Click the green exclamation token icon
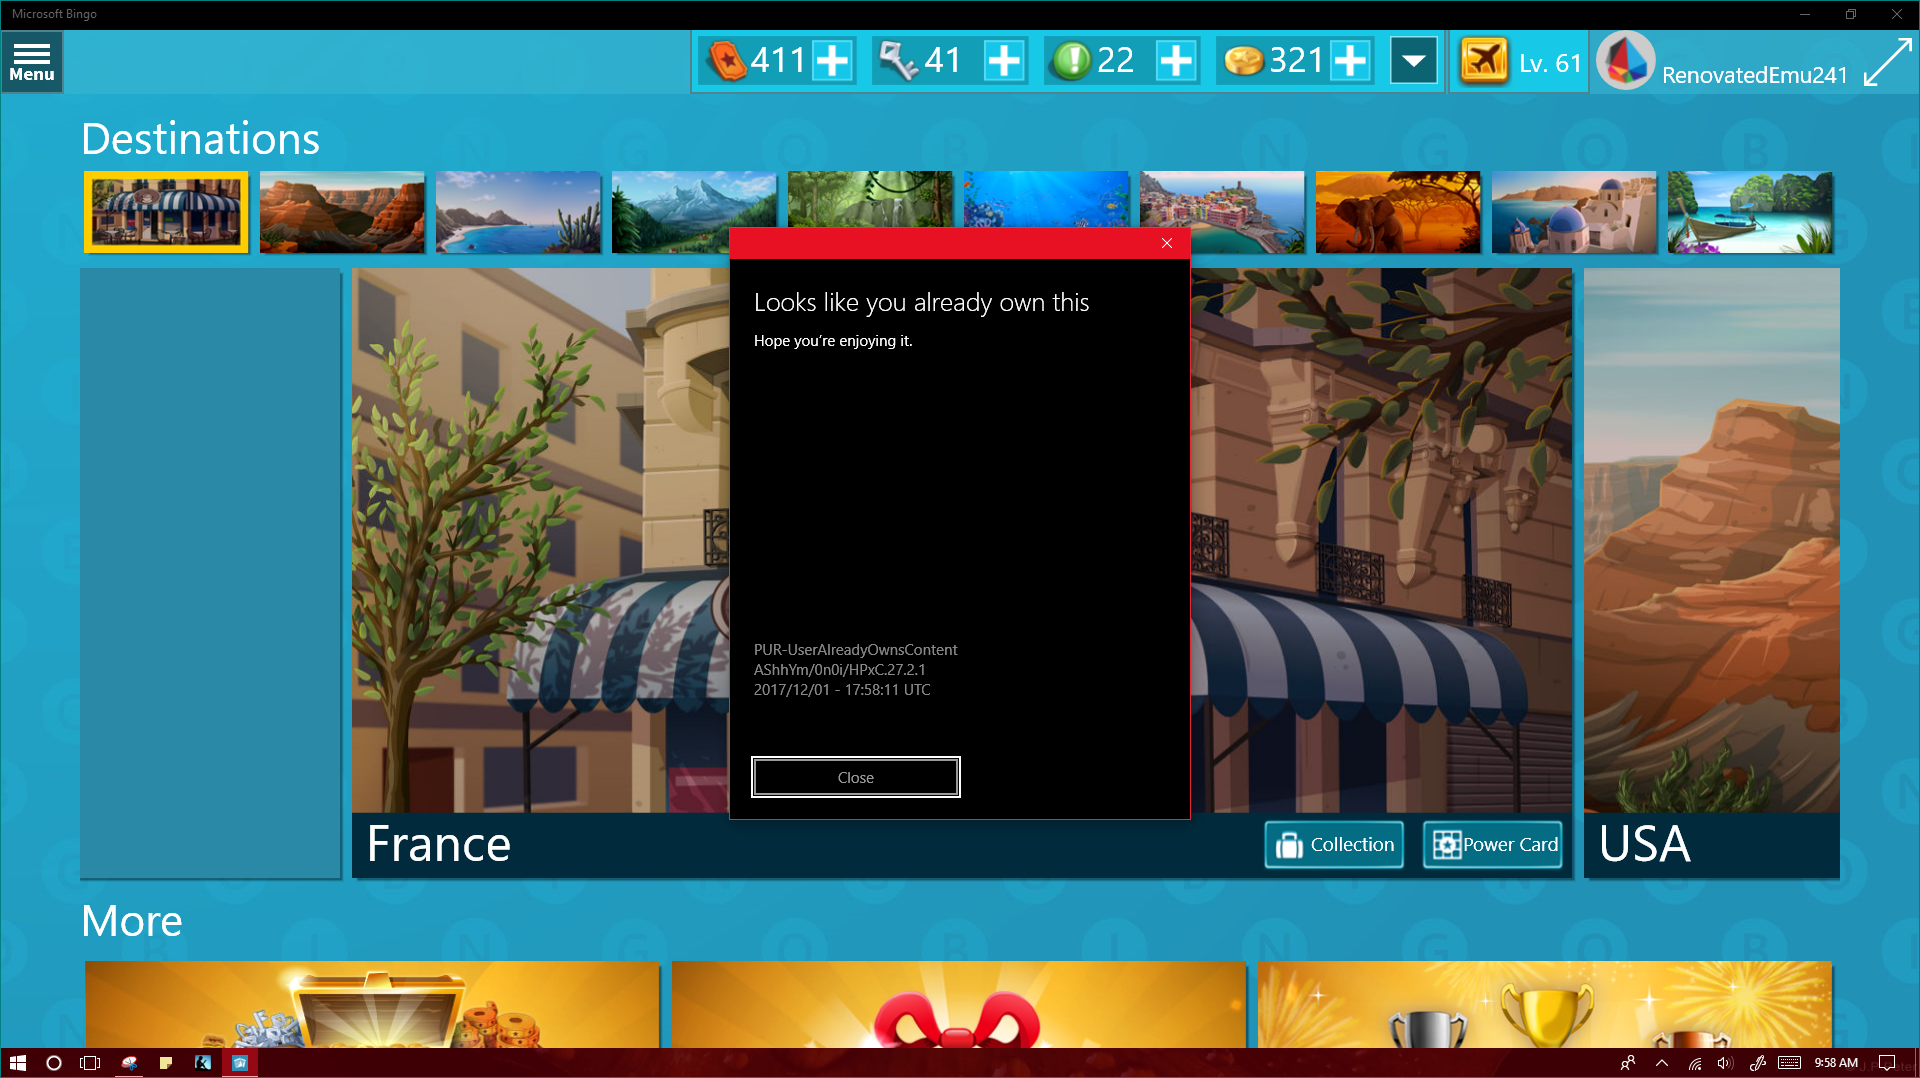The image size is (1920, 1078). click(1072, 61)
